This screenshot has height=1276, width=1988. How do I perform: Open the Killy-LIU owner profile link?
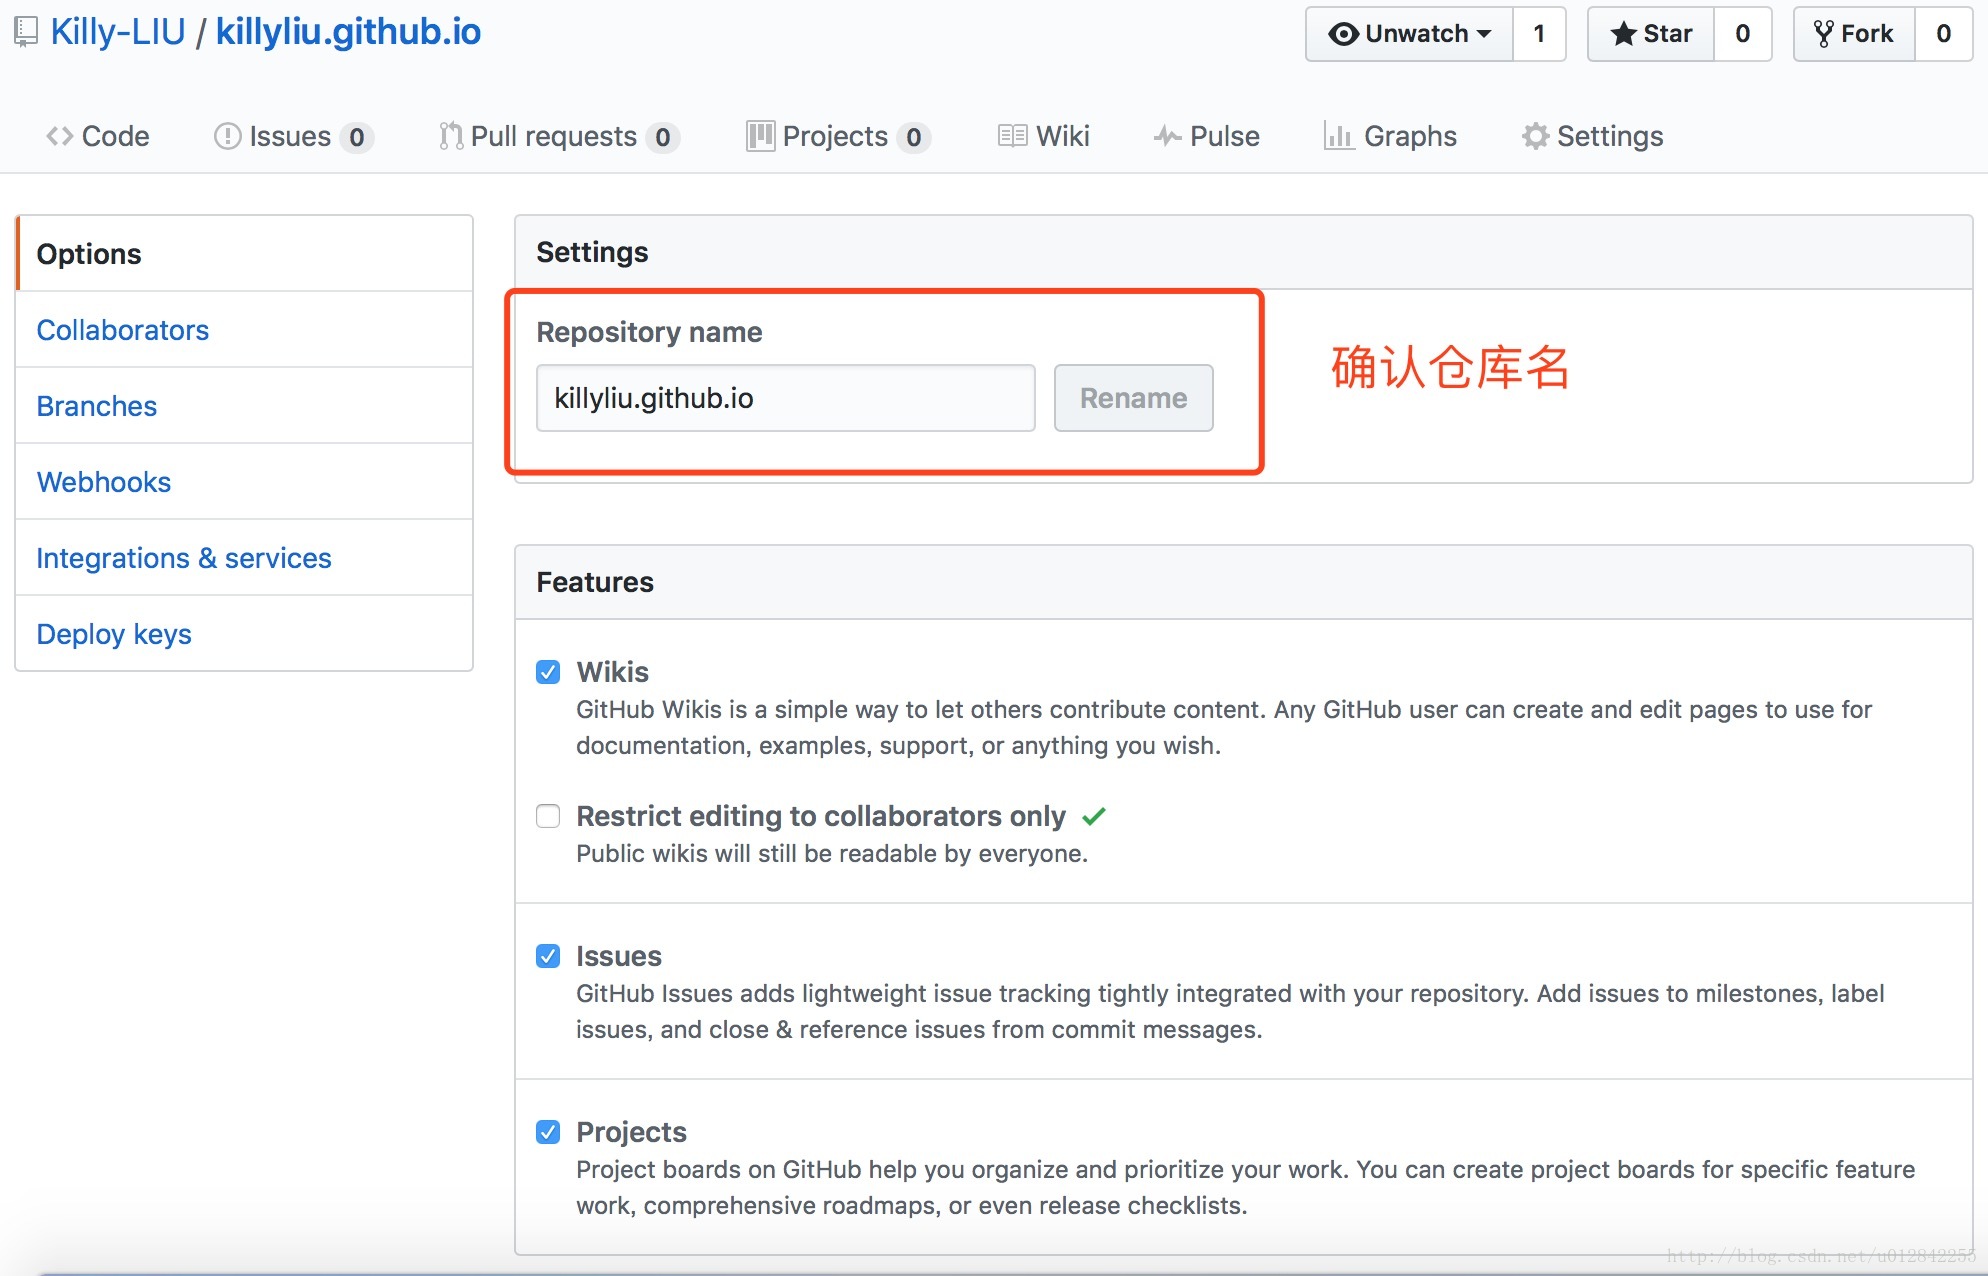pyautogui.click(x=118, y=32)
